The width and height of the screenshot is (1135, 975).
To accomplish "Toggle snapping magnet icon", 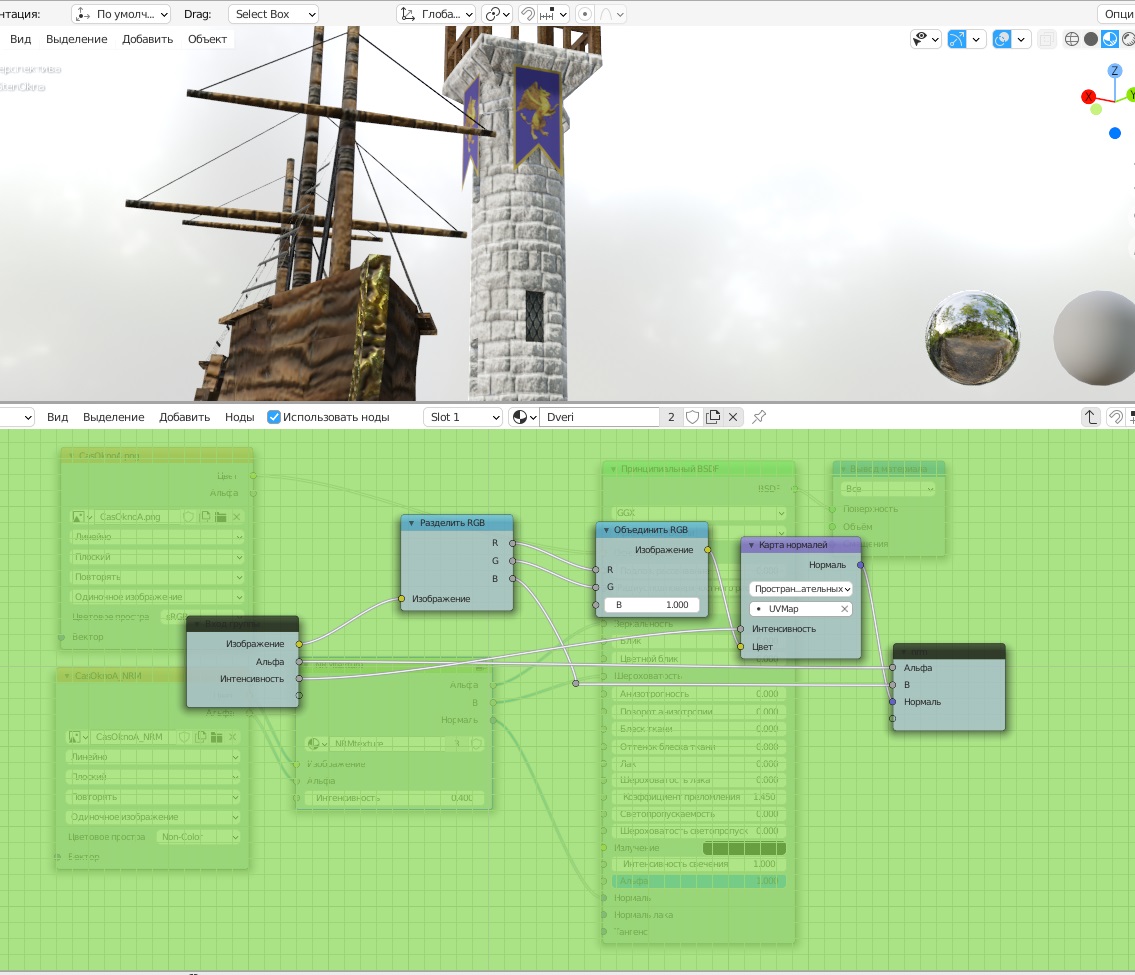I will pyautogui.click(x=528, y=14).
